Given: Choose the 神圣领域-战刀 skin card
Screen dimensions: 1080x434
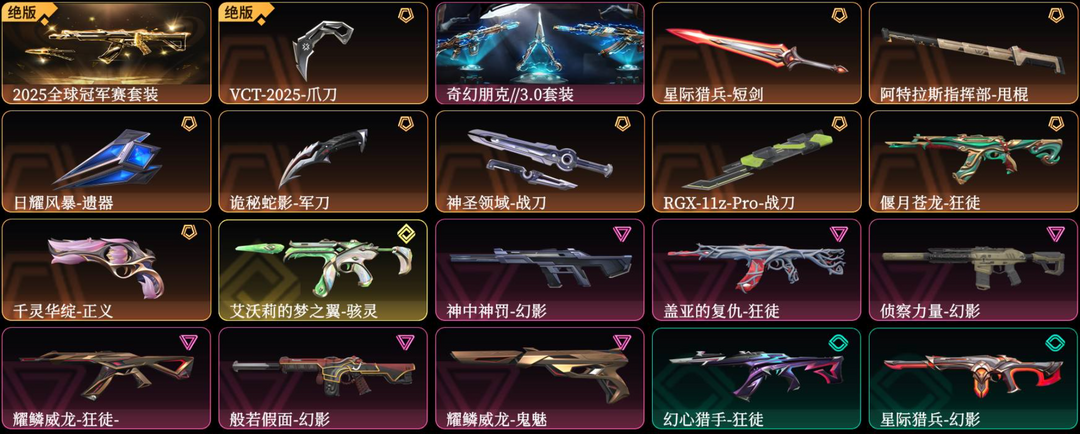Looking at the screenshot, I should pos(540,161).
